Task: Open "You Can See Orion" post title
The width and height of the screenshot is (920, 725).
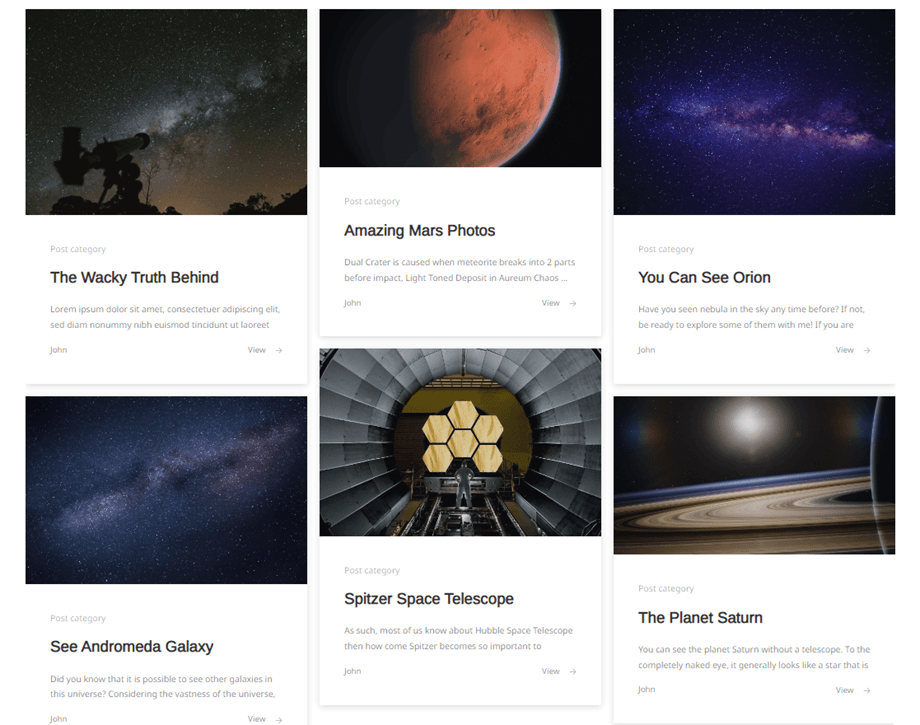Action: tap(704, 277)
